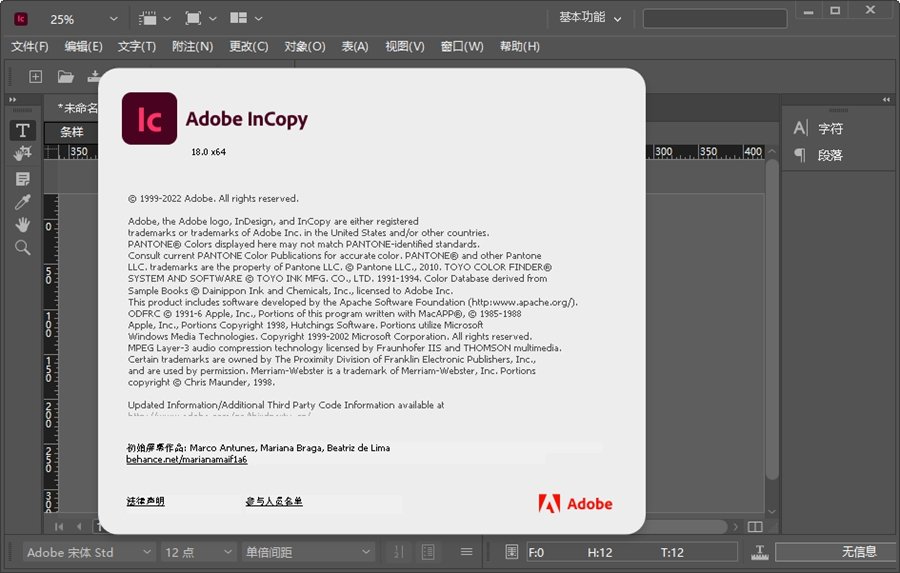This screenshot has height=573, width=900.
Task: Switch to the 条样 galley view tab
Action: [x=72, y=132]
